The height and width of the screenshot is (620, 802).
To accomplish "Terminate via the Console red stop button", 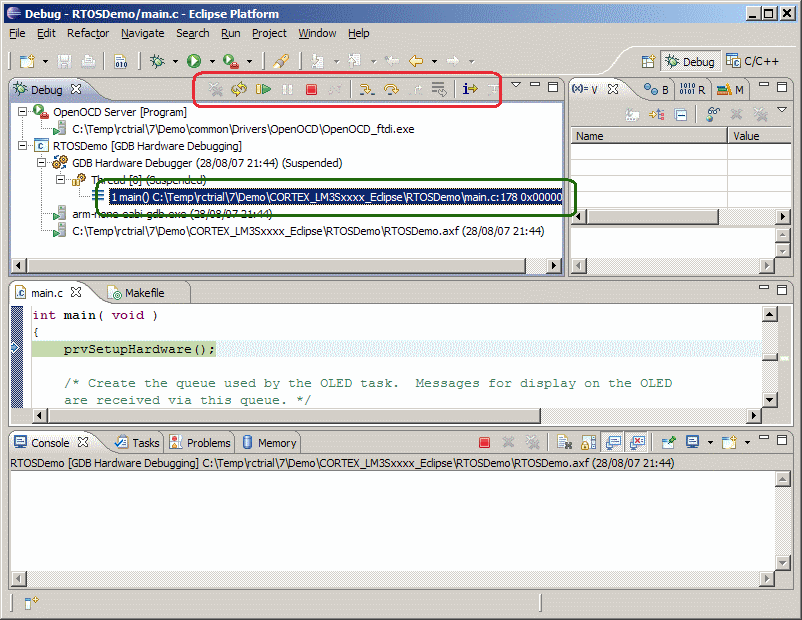I will (484, 442).
